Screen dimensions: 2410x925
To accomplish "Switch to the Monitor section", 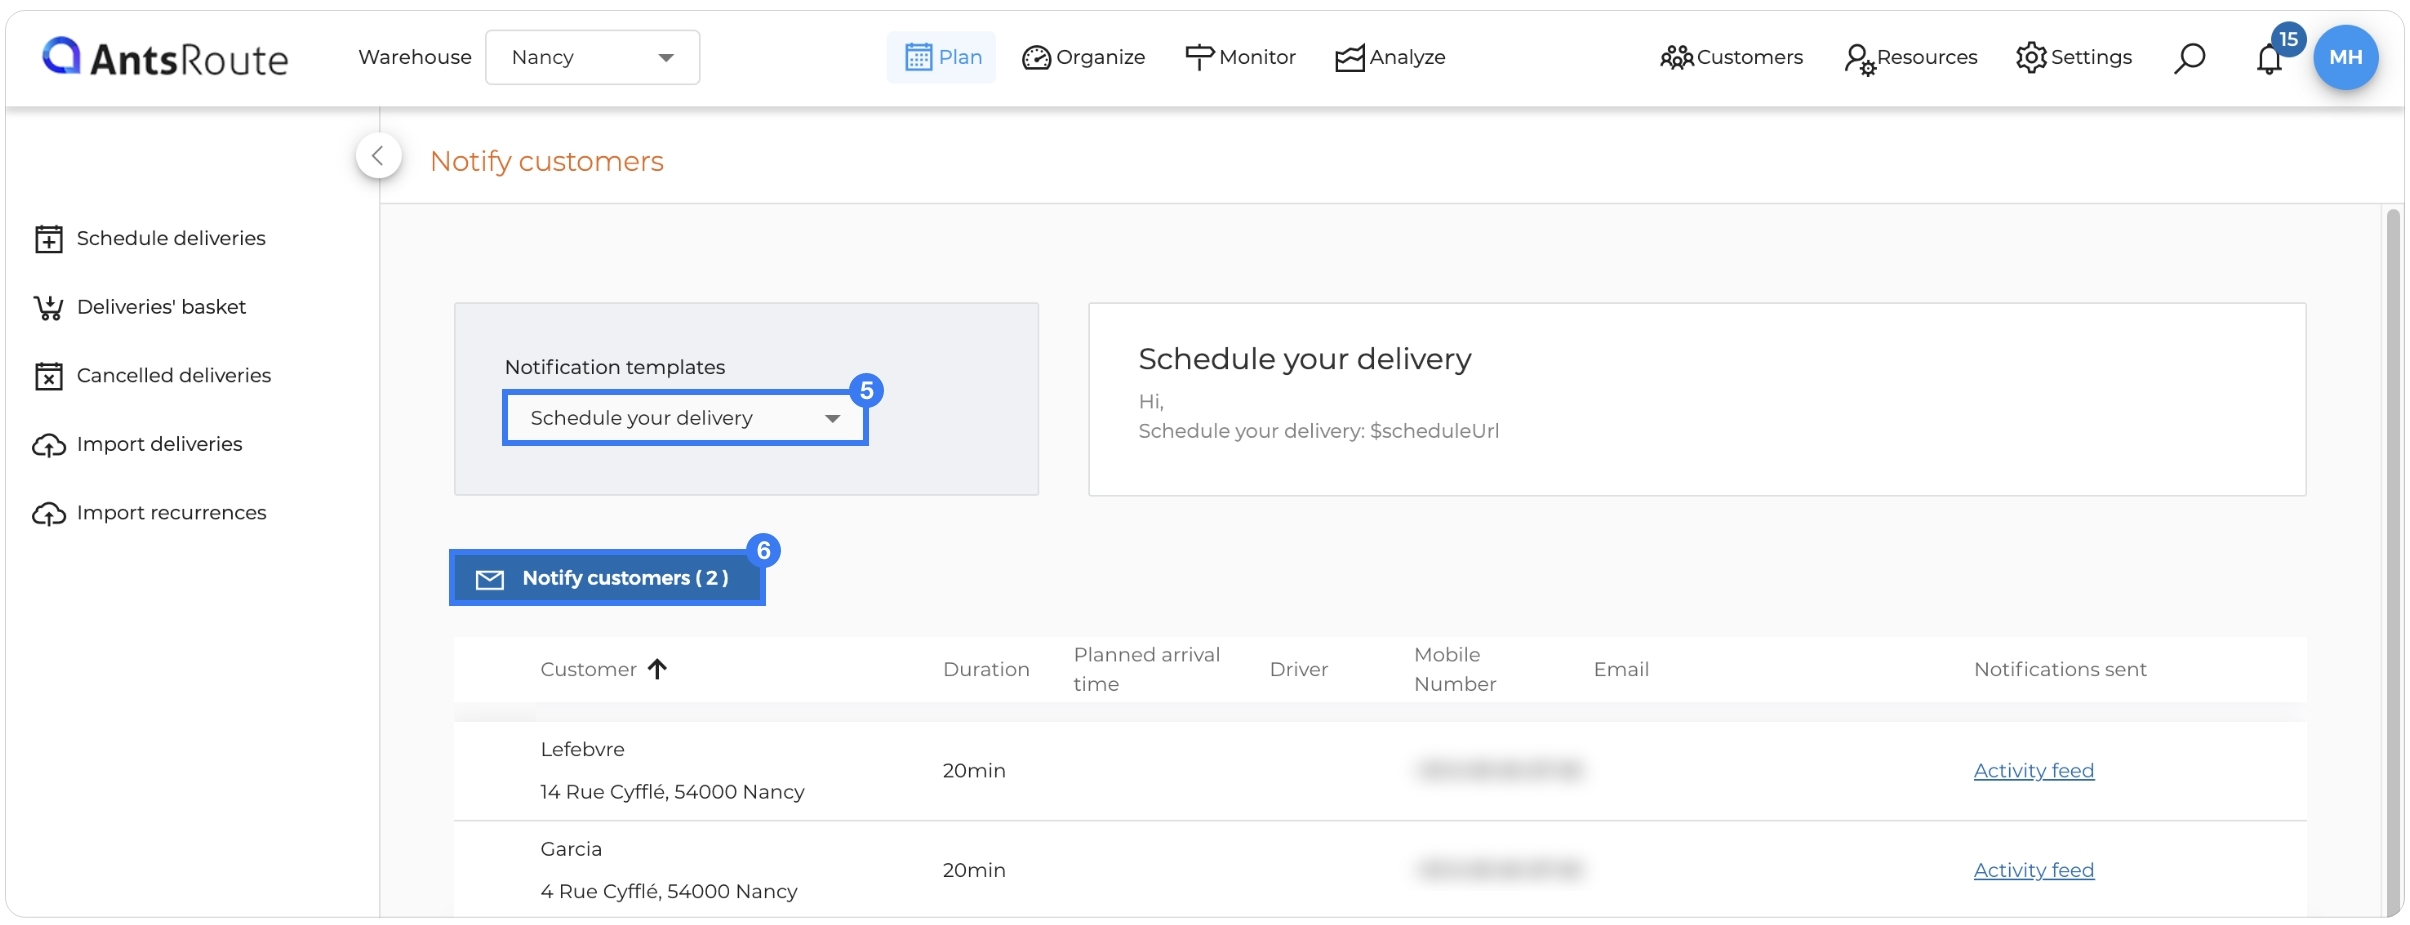I will pyautogui.click(x=1240, y=57).
